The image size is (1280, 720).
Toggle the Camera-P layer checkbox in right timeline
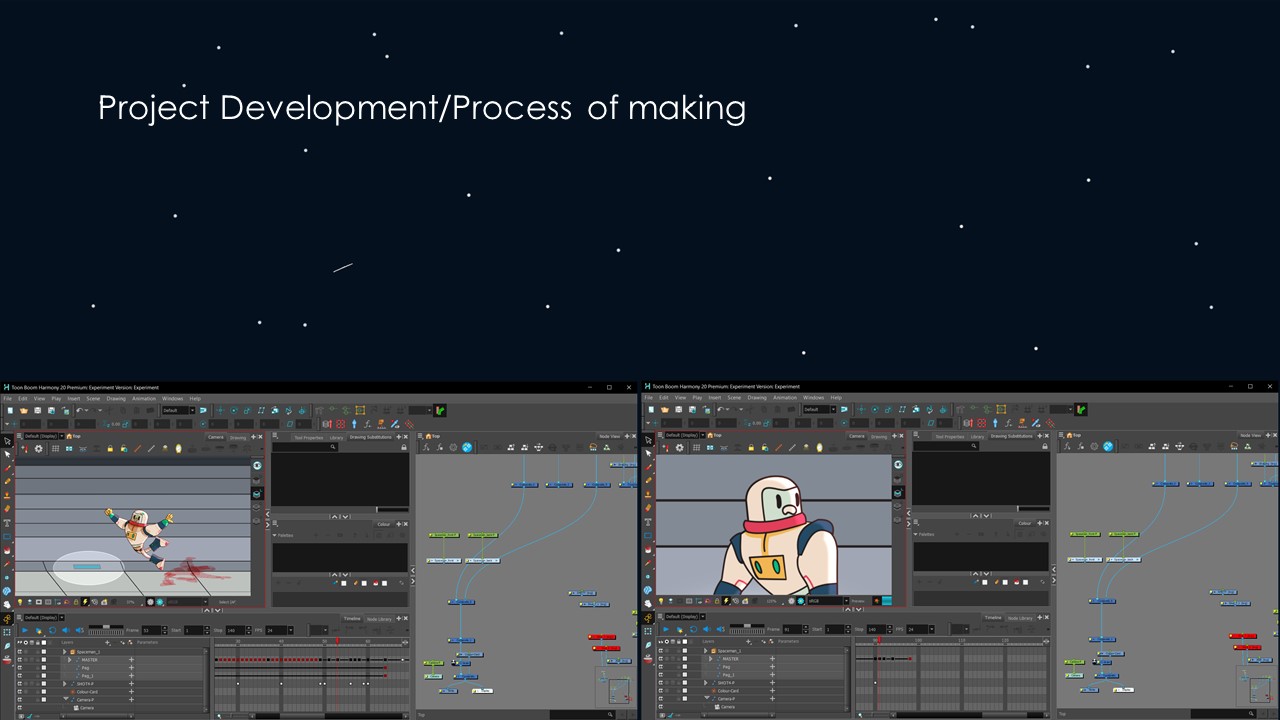(685, 699)
